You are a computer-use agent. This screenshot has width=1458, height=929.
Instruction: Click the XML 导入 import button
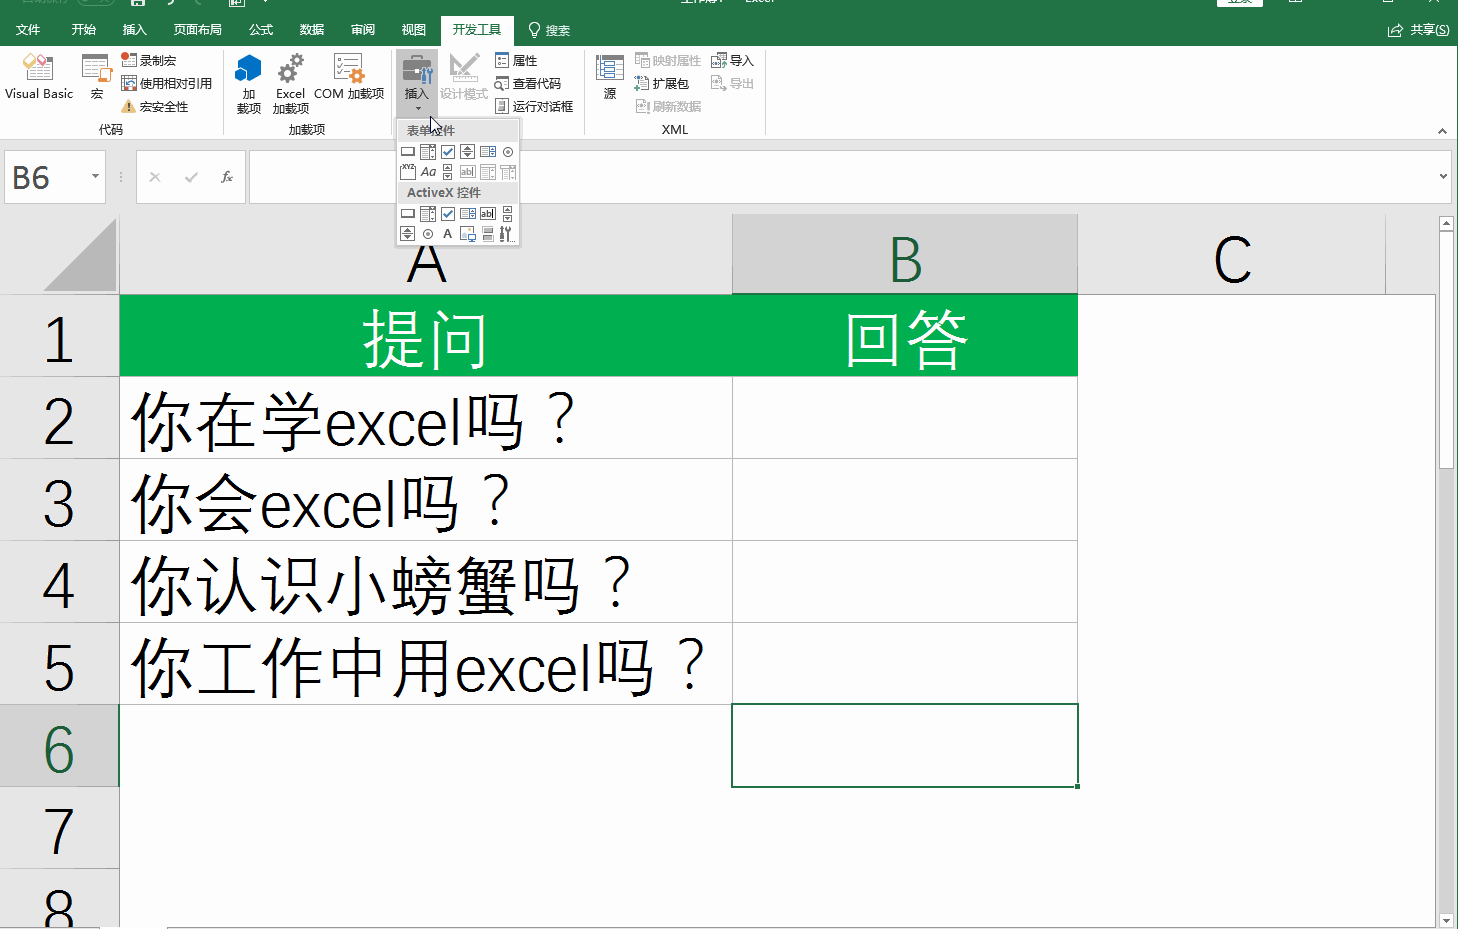click(x=732, y=60)
